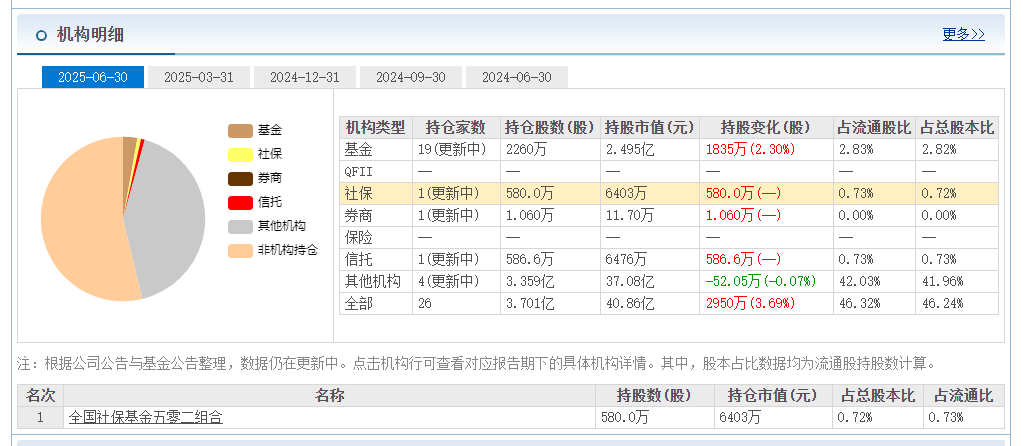Image resolution: width=1027 pixels, height=446 pixels.
Task: Select the 券商 institution row
Action: [669, 215]
